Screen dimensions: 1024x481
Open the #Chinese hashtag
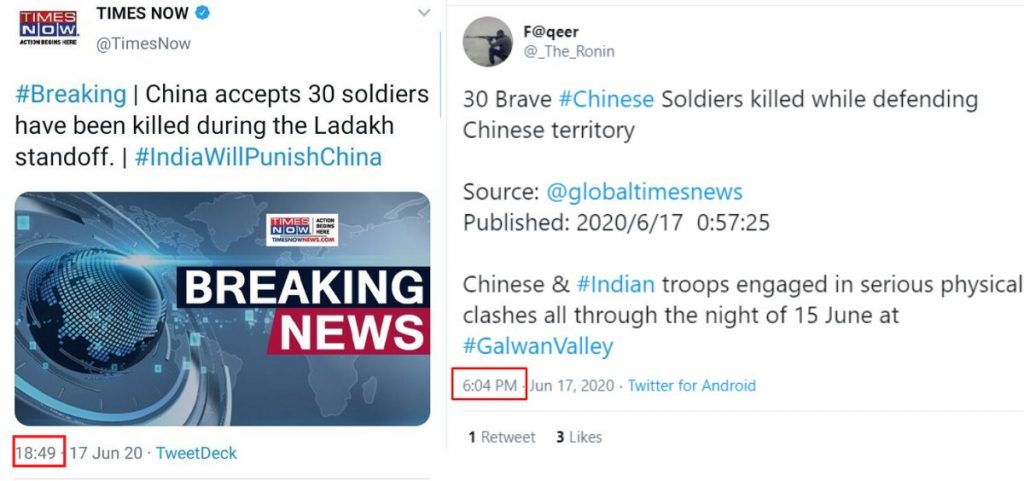[x=606, y=100]
